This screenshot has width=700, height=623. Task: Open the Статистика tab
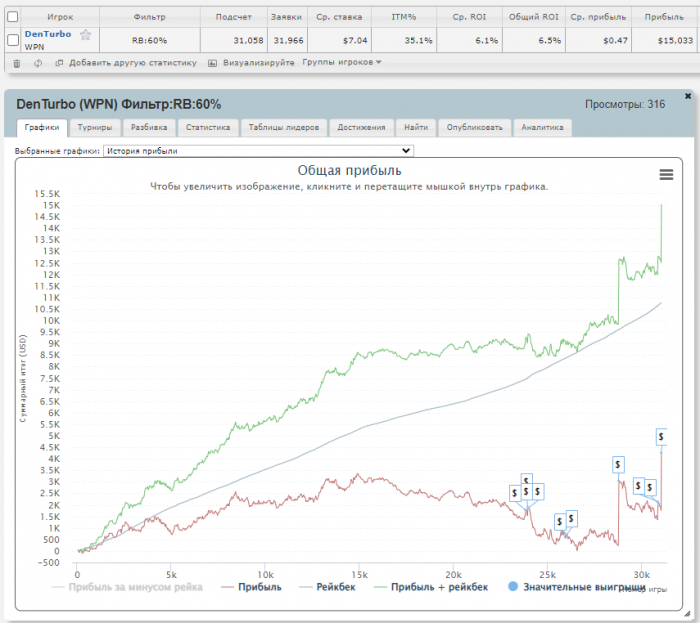208,128
